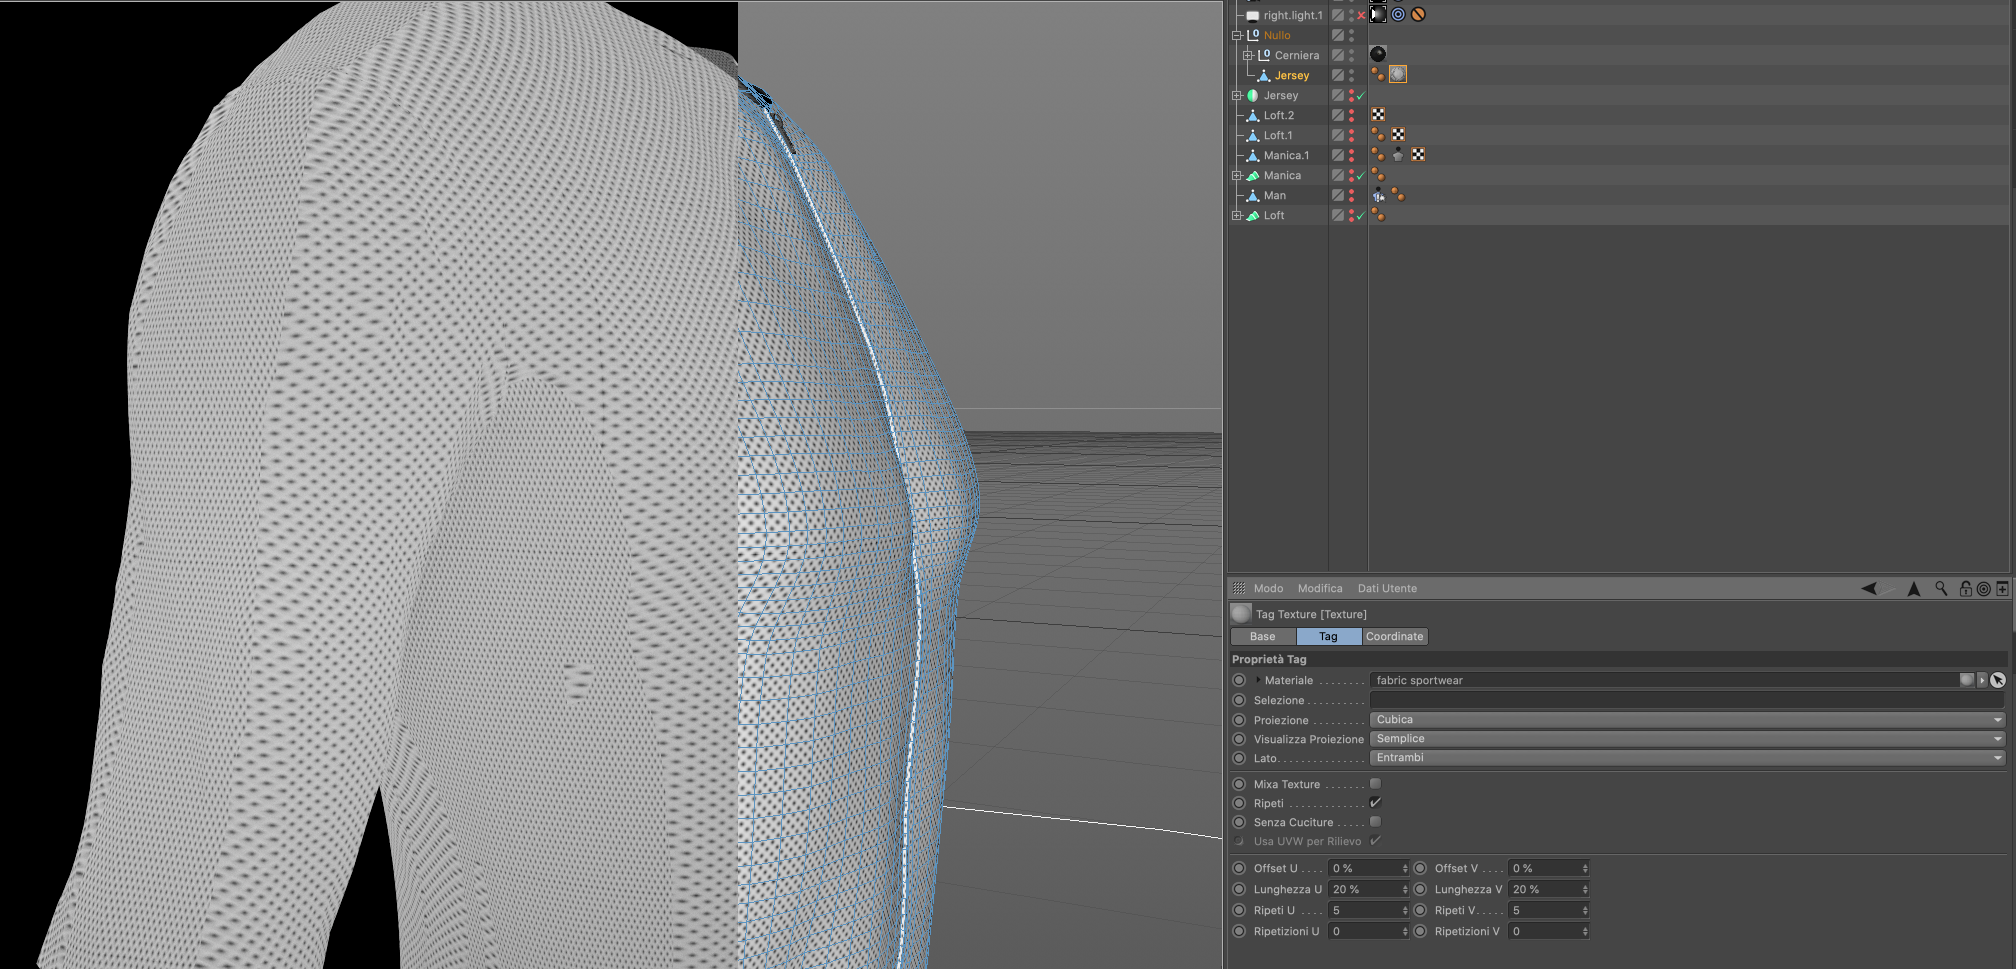Collapse the Nullo object group

click(x=1237, y=35)
